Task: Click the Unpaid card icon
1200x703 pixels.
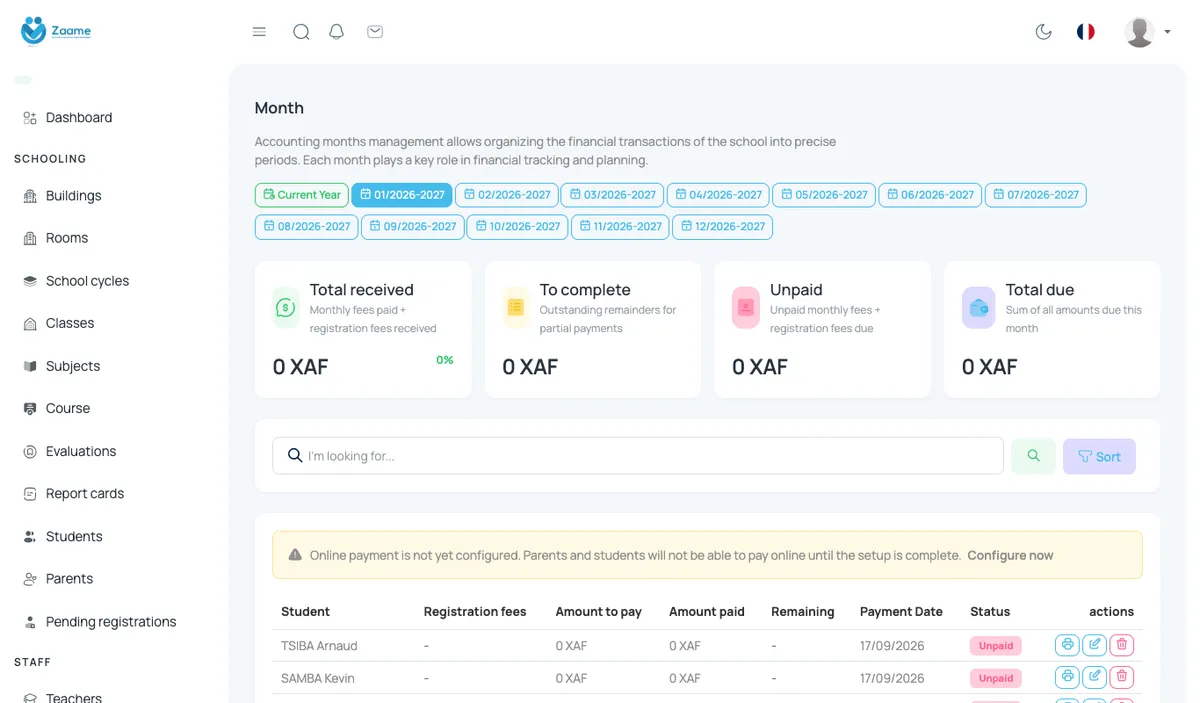Action: tap(746, 308)
